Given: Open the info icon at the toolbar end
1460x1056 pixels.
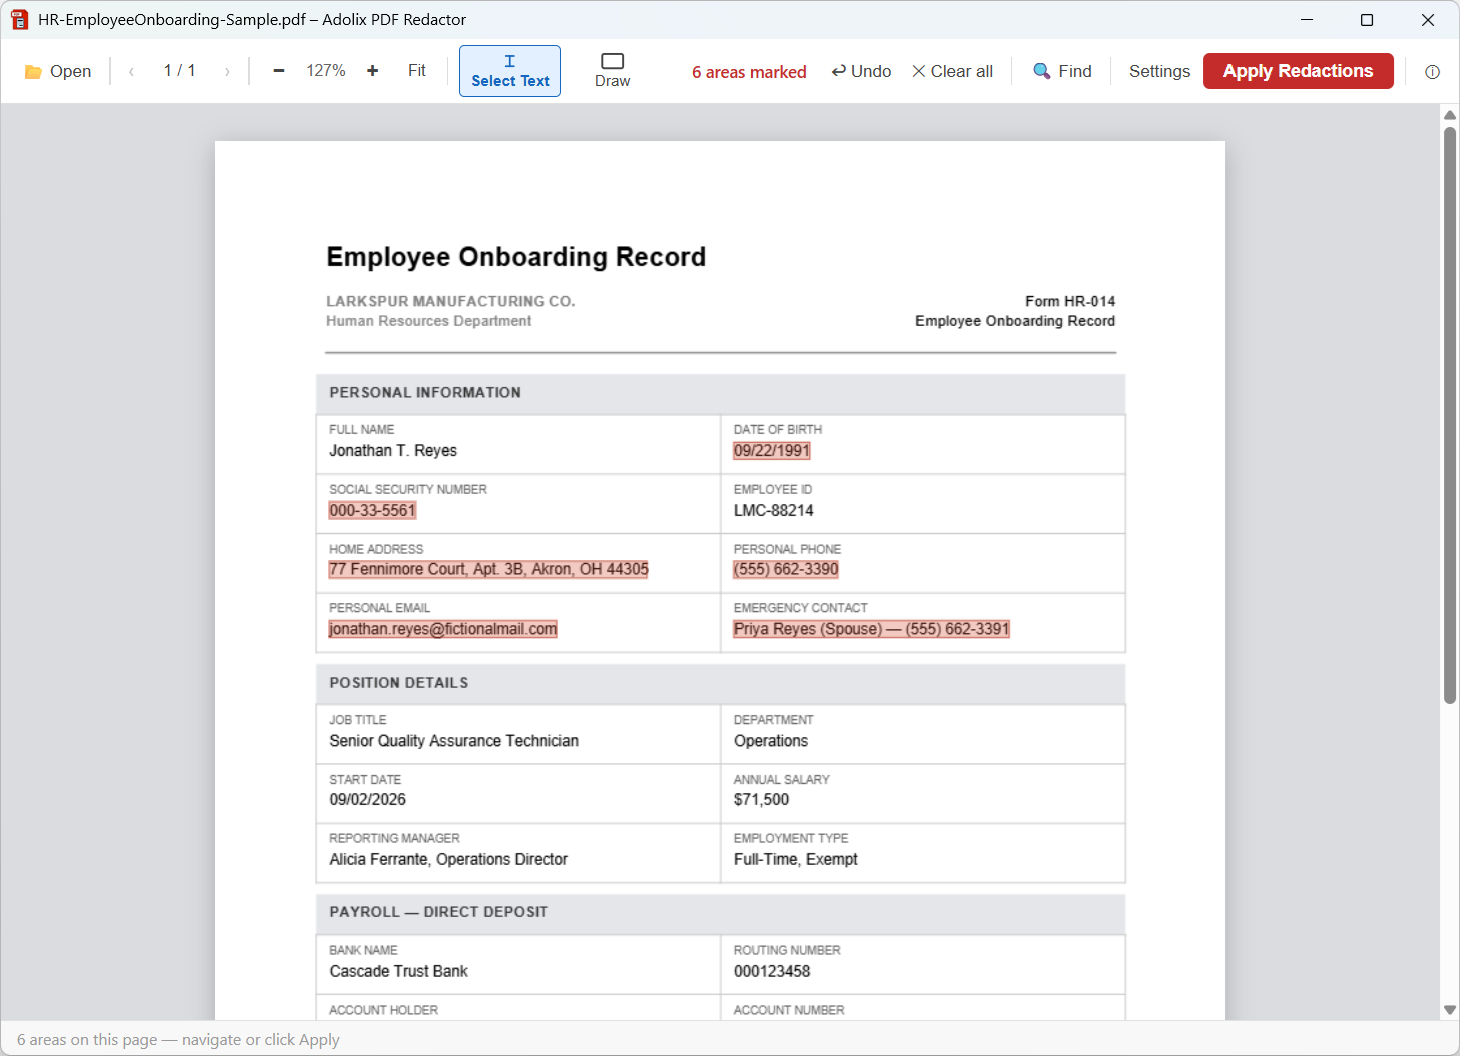Looking at the screenshot, I should click(x=1432, y=72).
